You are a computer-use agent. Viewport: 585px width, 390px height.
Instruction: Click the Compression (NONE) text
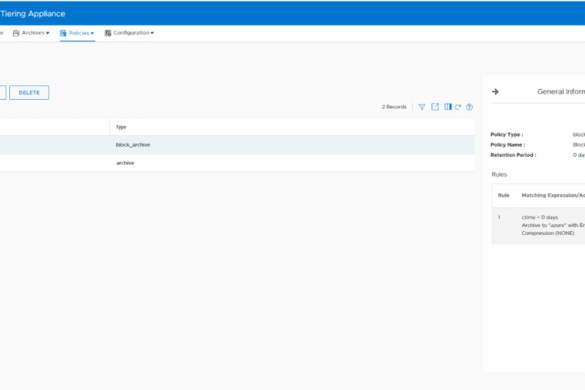coord(548,233)
